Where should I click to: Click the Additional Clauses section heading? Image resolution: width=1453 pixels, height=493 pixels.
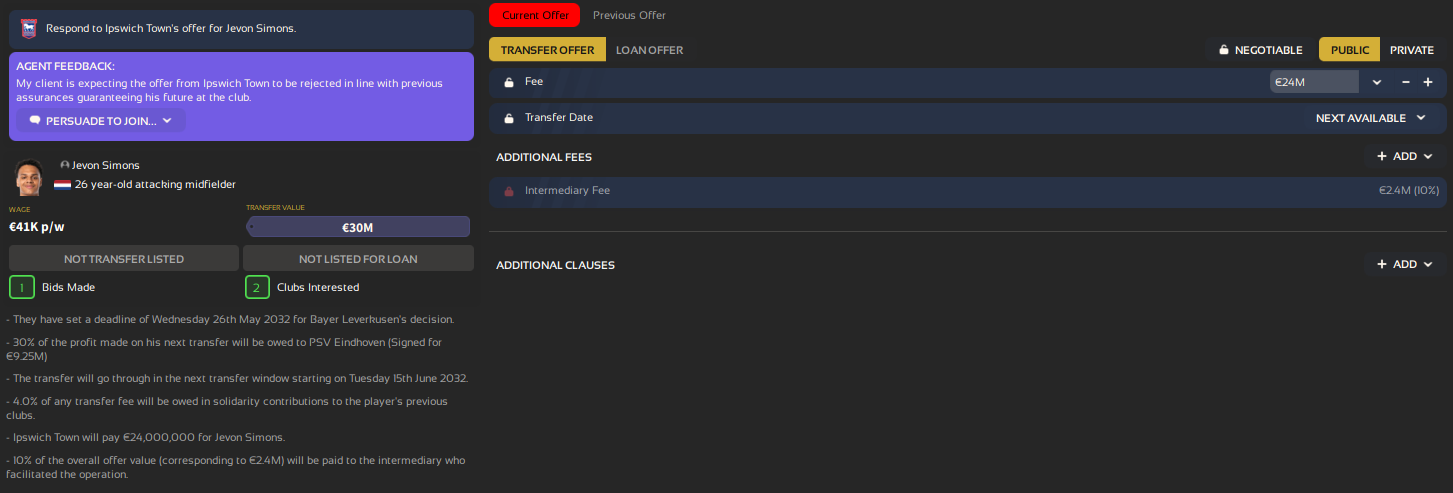(x=555, y=265)
